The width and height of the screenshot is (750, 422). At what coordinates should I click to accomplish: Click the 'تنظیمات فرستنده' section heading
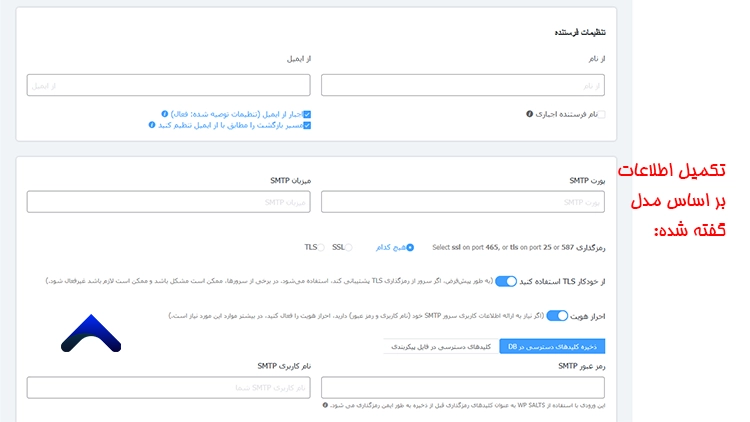580,33
